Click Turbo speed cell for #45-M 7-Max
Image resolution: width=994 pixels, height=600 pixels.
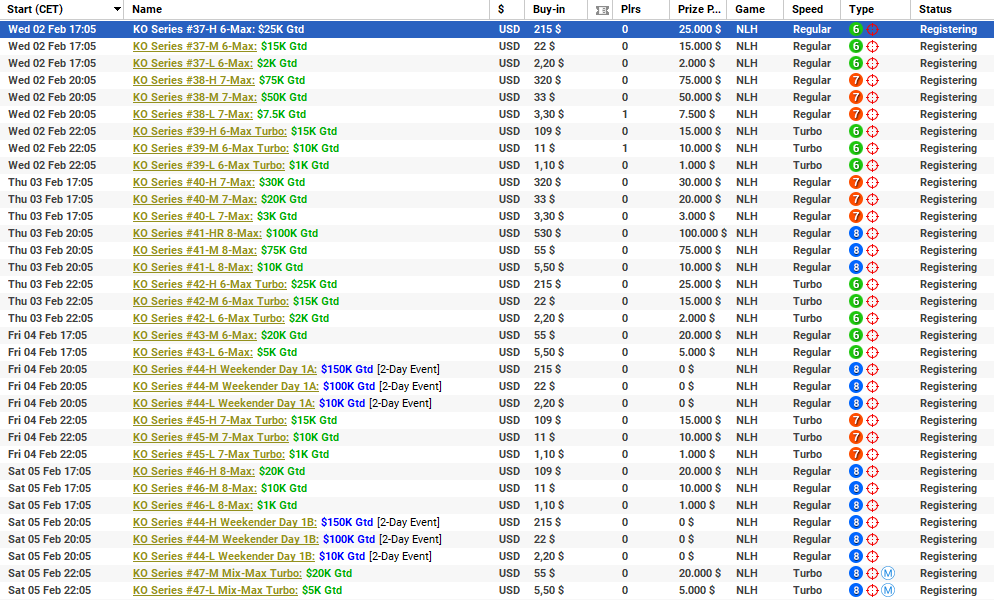tap(807, 438)
